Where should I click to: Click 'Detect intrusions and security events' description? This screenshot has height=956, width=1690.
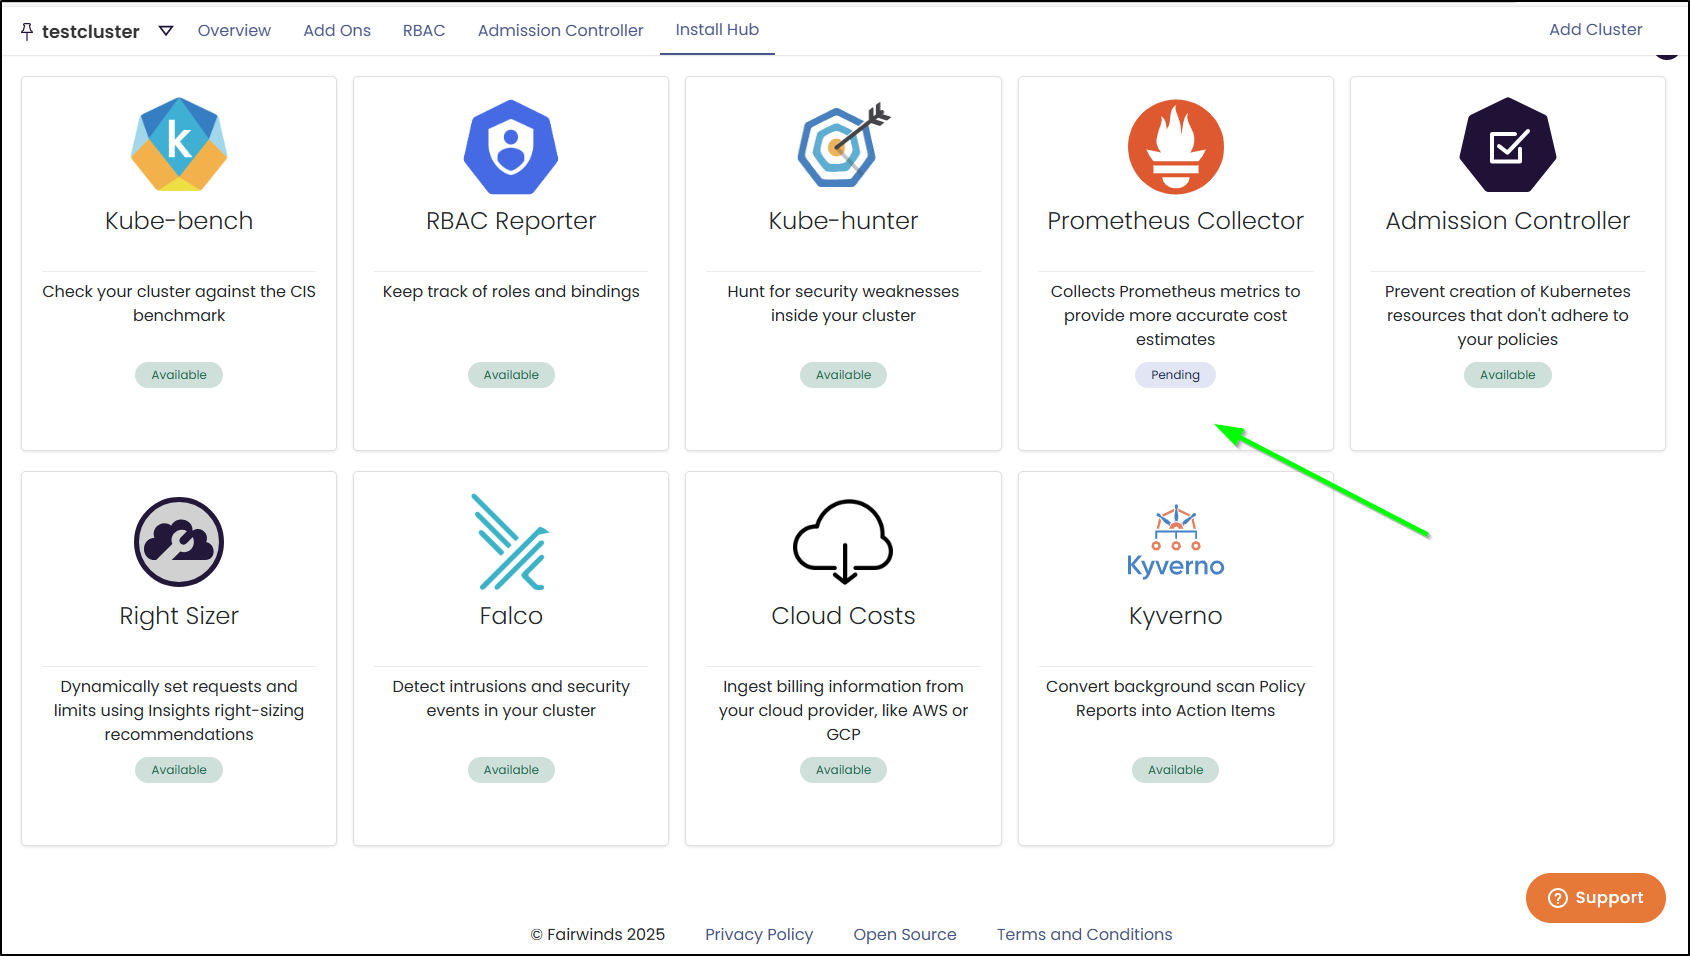pyautogui.click(x=511, y=698)
